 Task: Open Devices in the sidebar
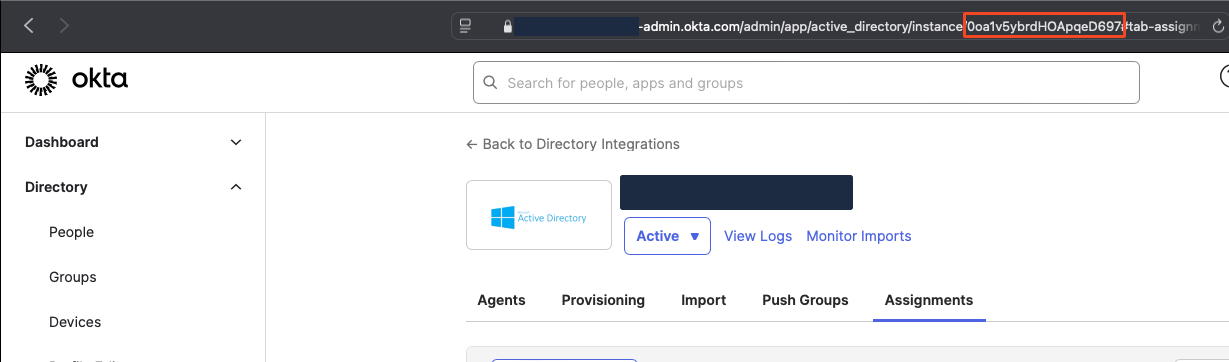pos(75,322)
